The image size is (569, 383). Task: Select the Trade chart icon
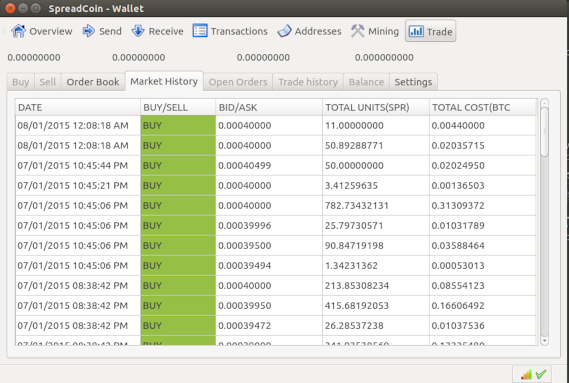click(416, 32)
